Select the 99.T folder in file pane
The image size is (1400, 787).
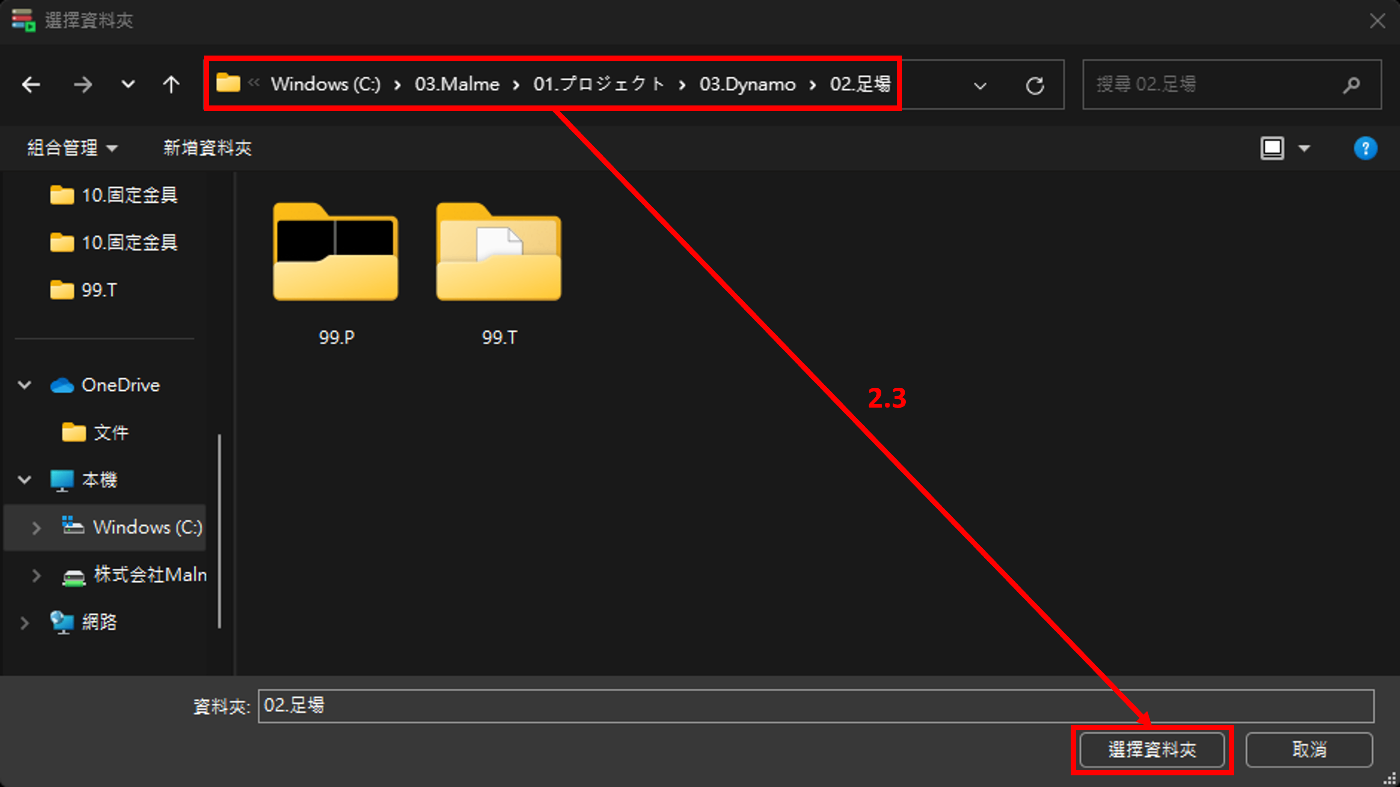point(499,251)
